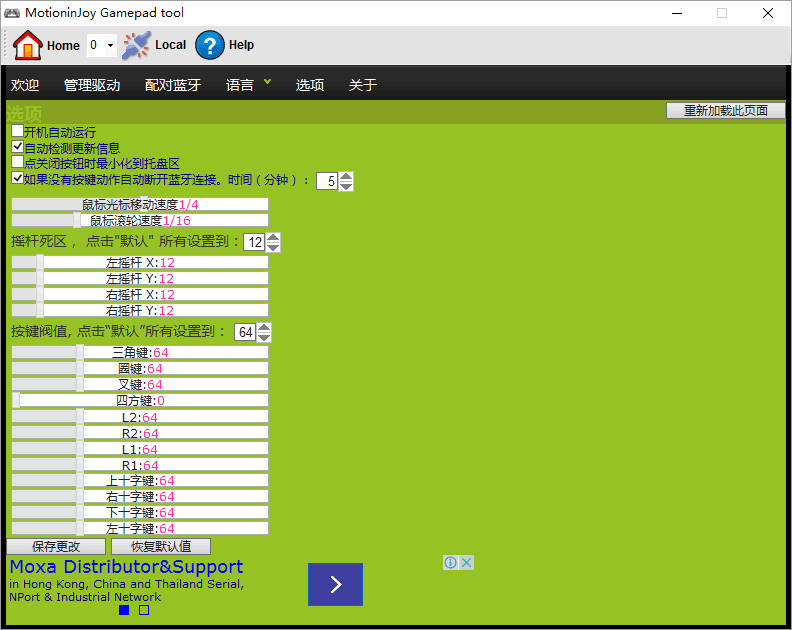Open the 管理驱动 tab
This screenshot has width=792, height=630.
click(x=92, y=85)
